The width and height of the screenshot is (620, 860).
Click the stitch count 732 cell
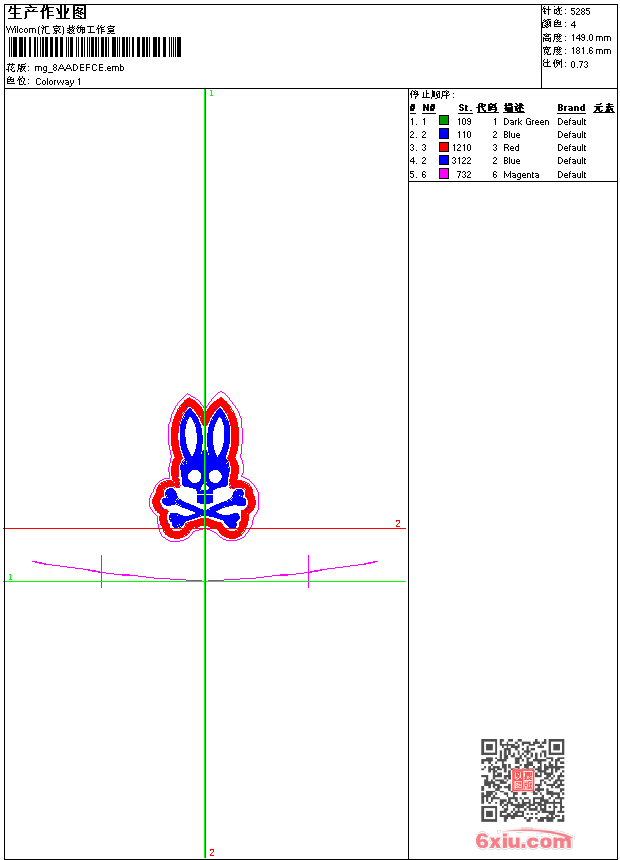(x=464, y=174)
